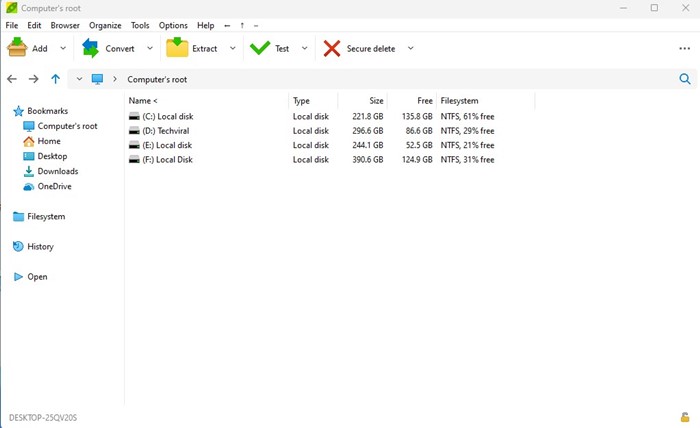Click the red Secure delete X icon

click(x=332, y=48)
